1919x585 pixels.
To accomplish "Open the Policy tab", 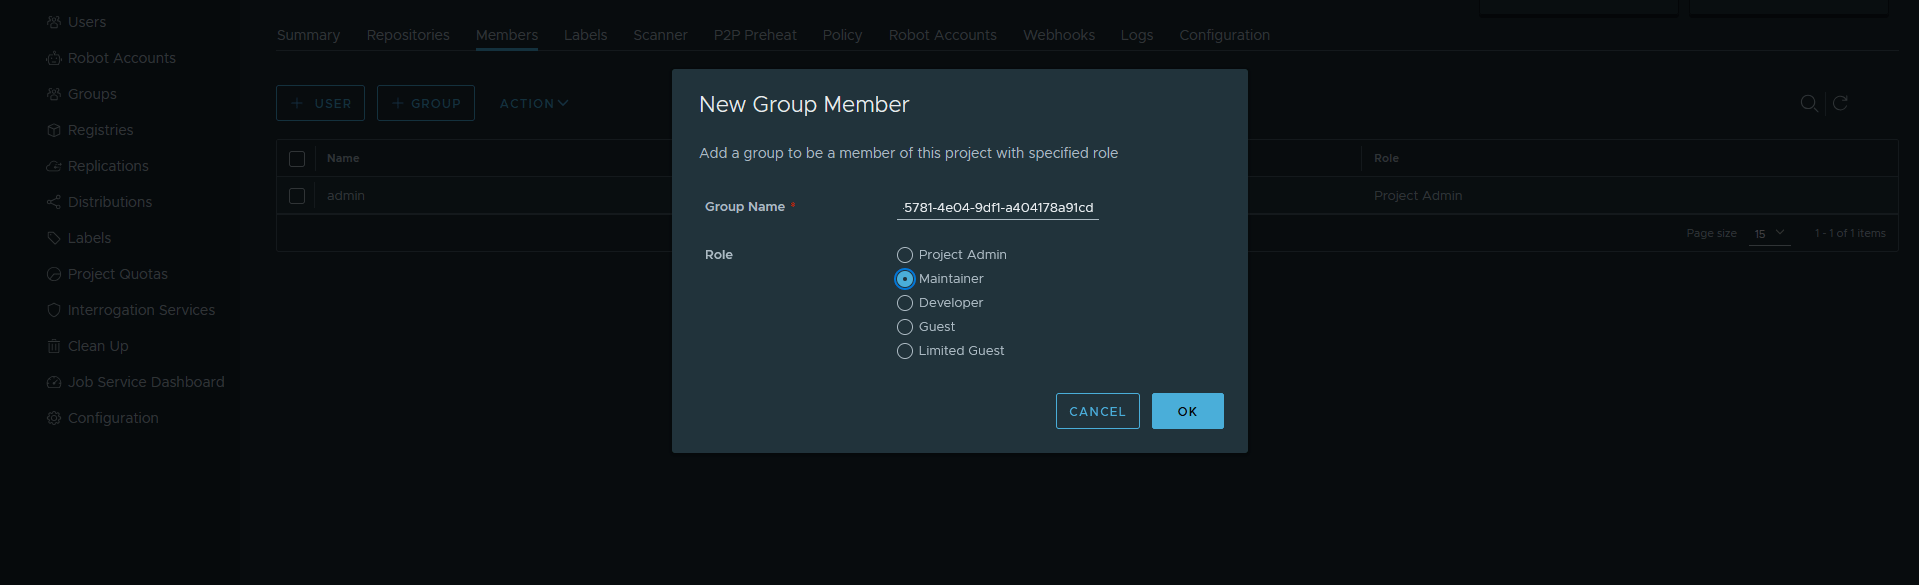I will (x=842, y=35).
